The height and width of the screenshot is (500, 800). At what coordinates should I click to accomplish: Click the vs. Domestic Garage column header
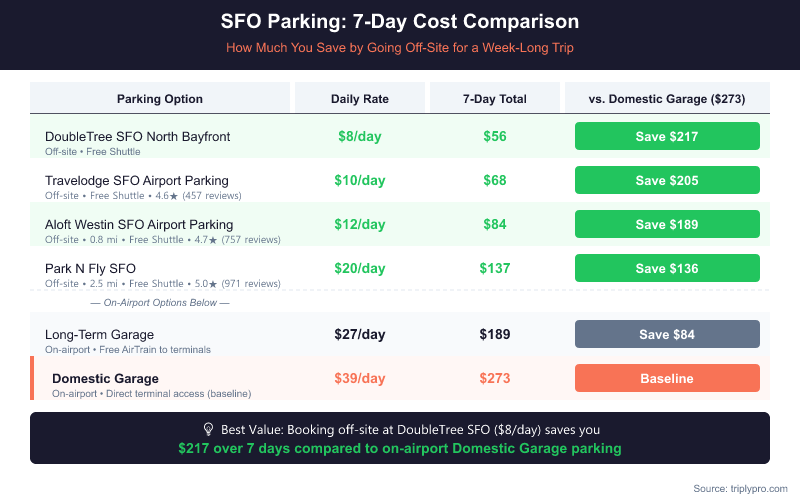667,99
